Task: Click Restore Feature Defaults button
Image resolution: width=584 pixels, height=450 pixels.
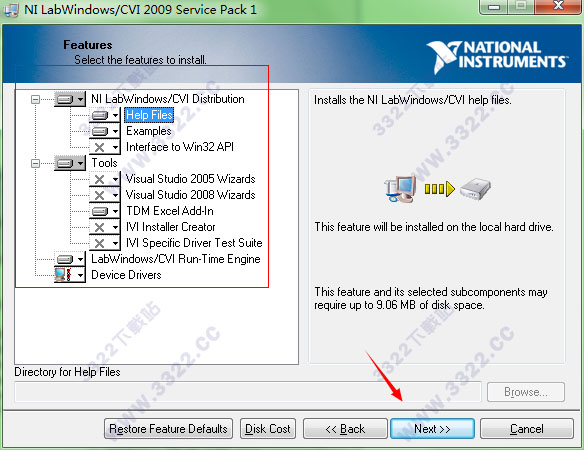Action: pyautogui.click(x=168, y=429)
